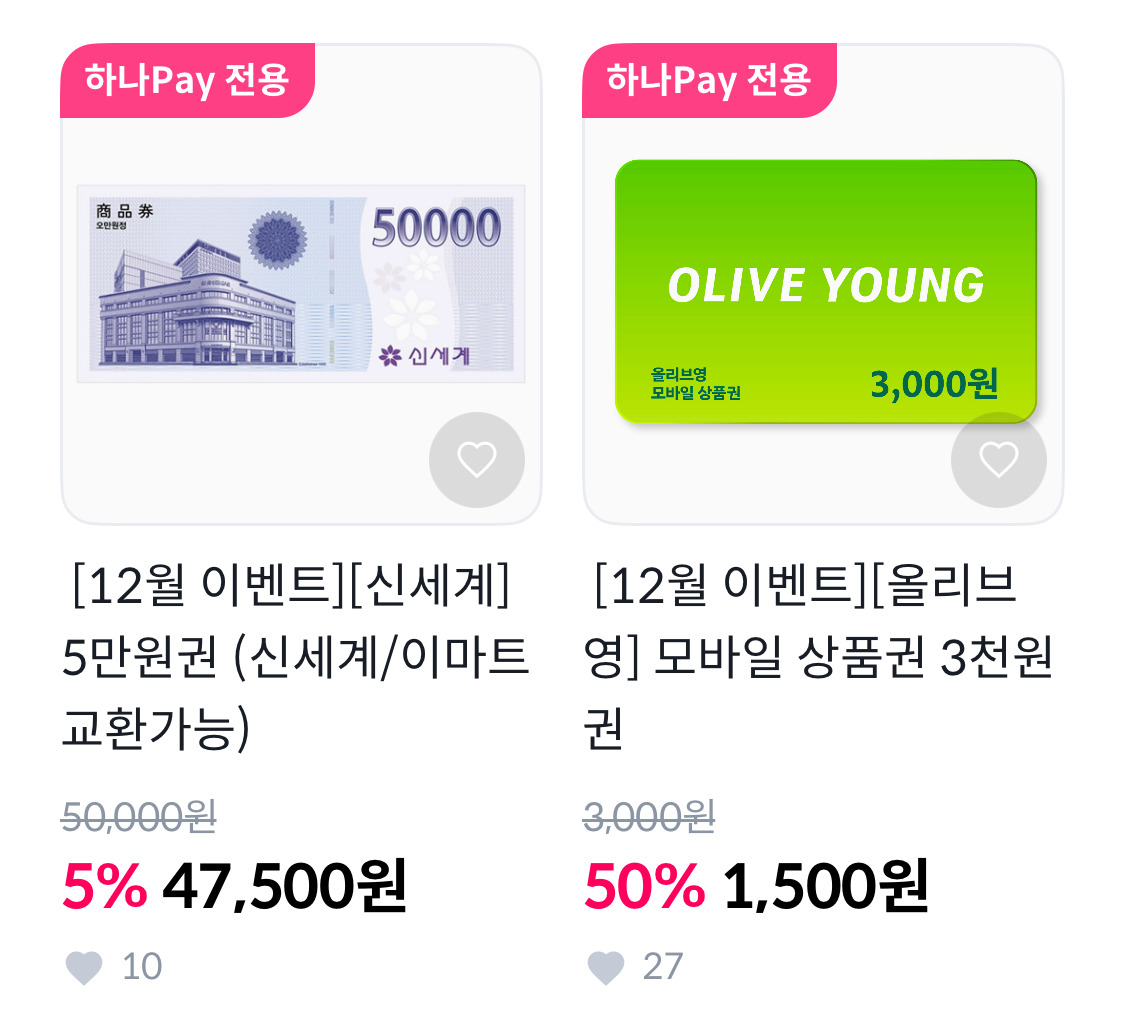Open the Shinsegae 50000 gift certificate image
1125x1021 pixels.
[301, 283]
